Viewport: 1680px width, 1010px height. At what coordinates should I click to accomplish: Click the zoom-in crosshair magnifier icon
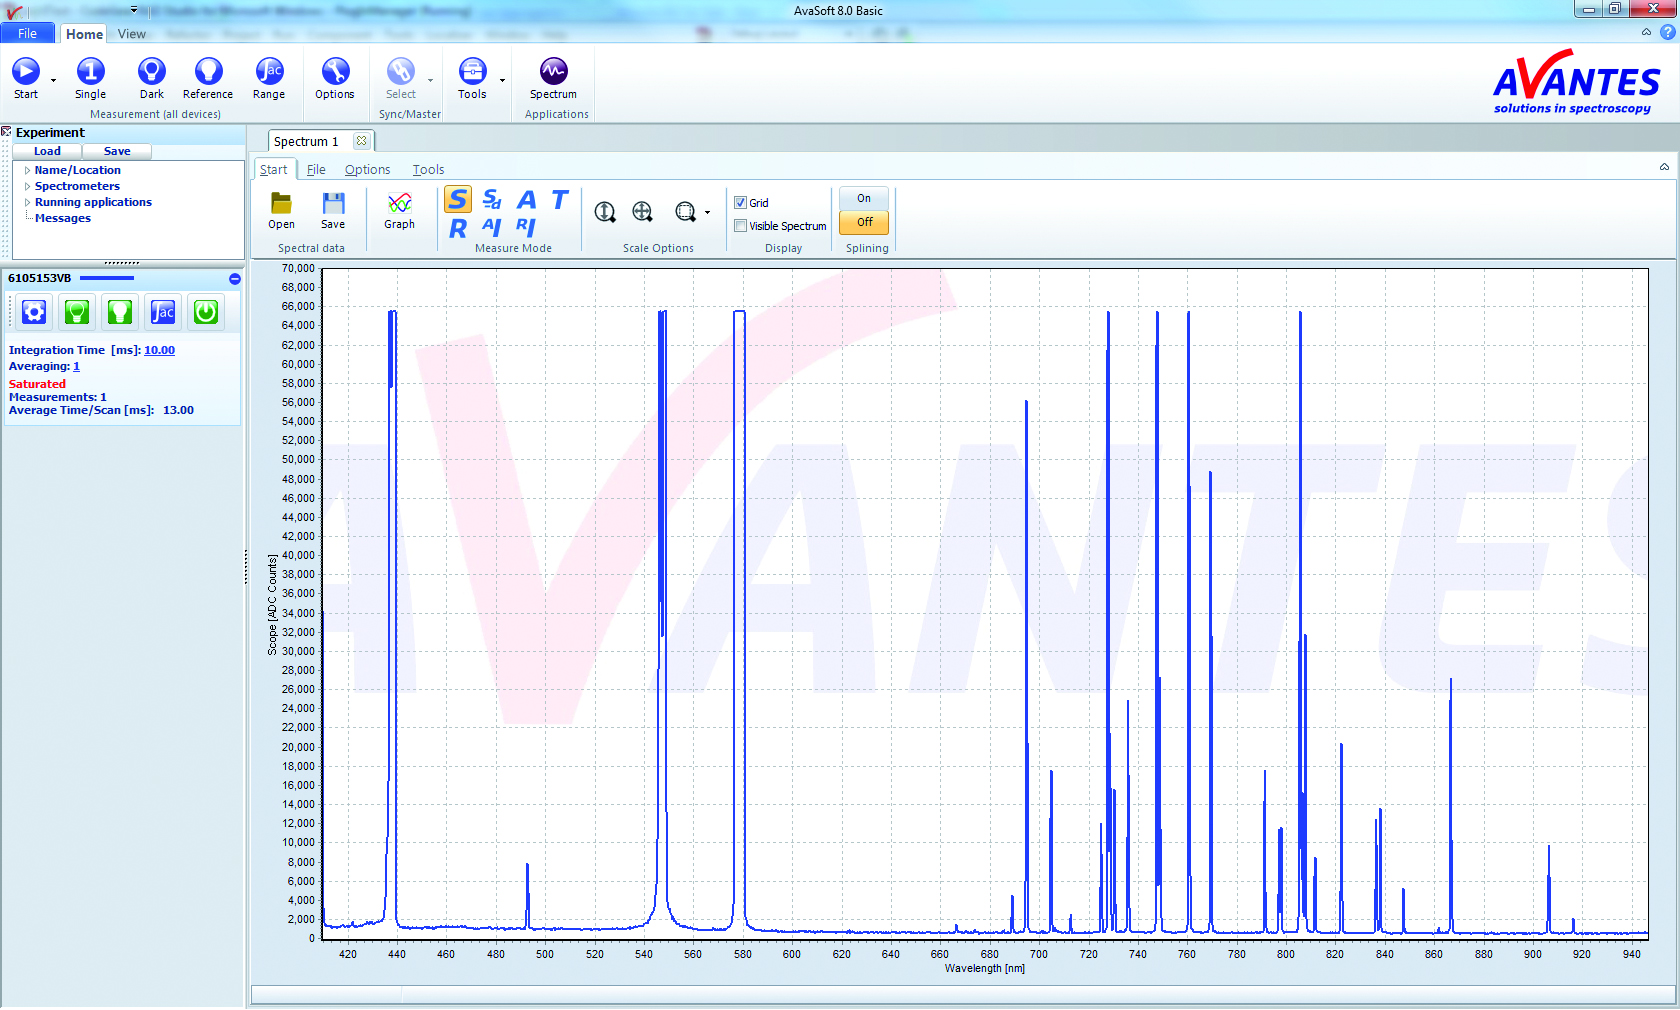click(x=643, y=212)
